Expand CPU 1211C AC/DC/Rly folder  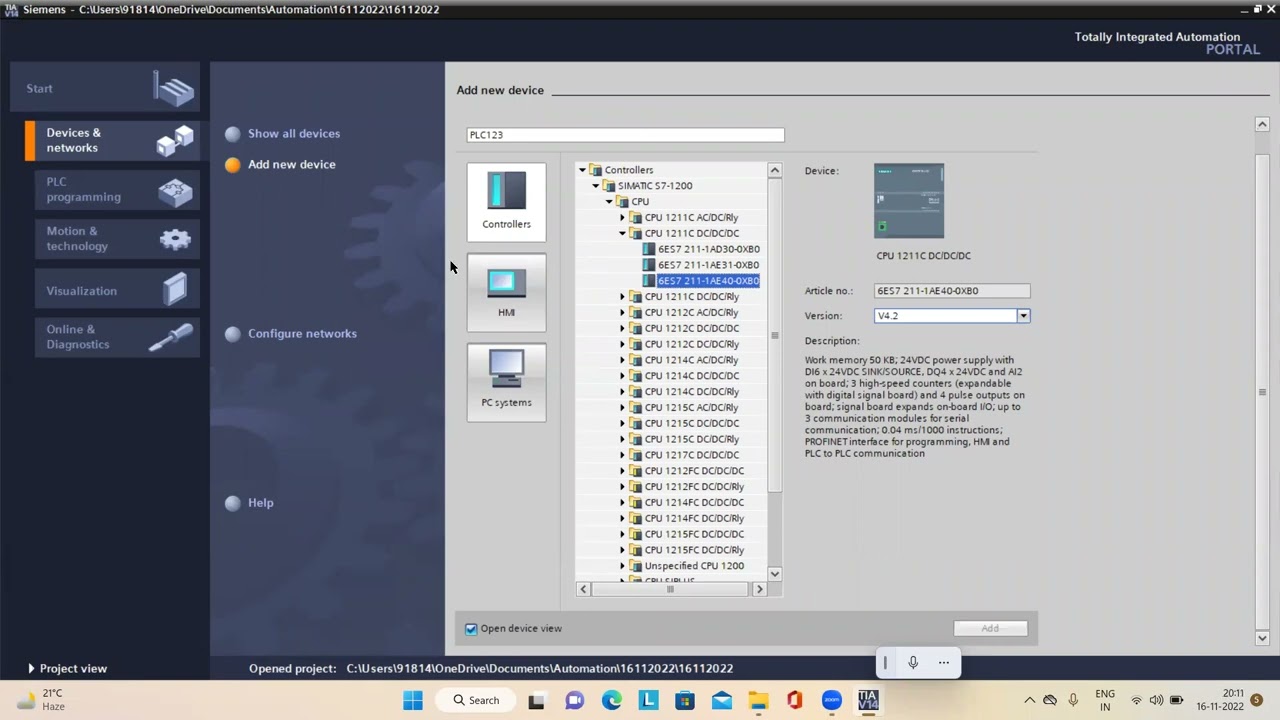[622, 217]
